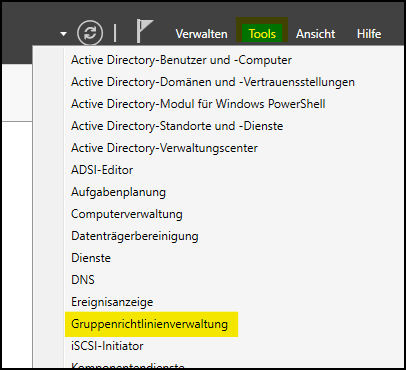Open the Ansicht menu
Image resolution: width=406 pixels, height=370 pixels.
click(315, 34)
